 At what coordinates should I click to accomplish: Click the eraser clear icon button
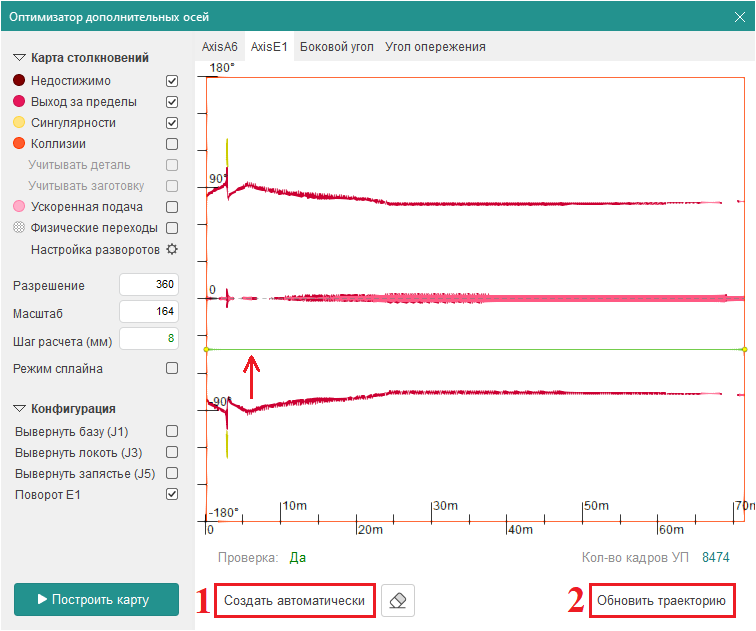[x=398, y=600]
